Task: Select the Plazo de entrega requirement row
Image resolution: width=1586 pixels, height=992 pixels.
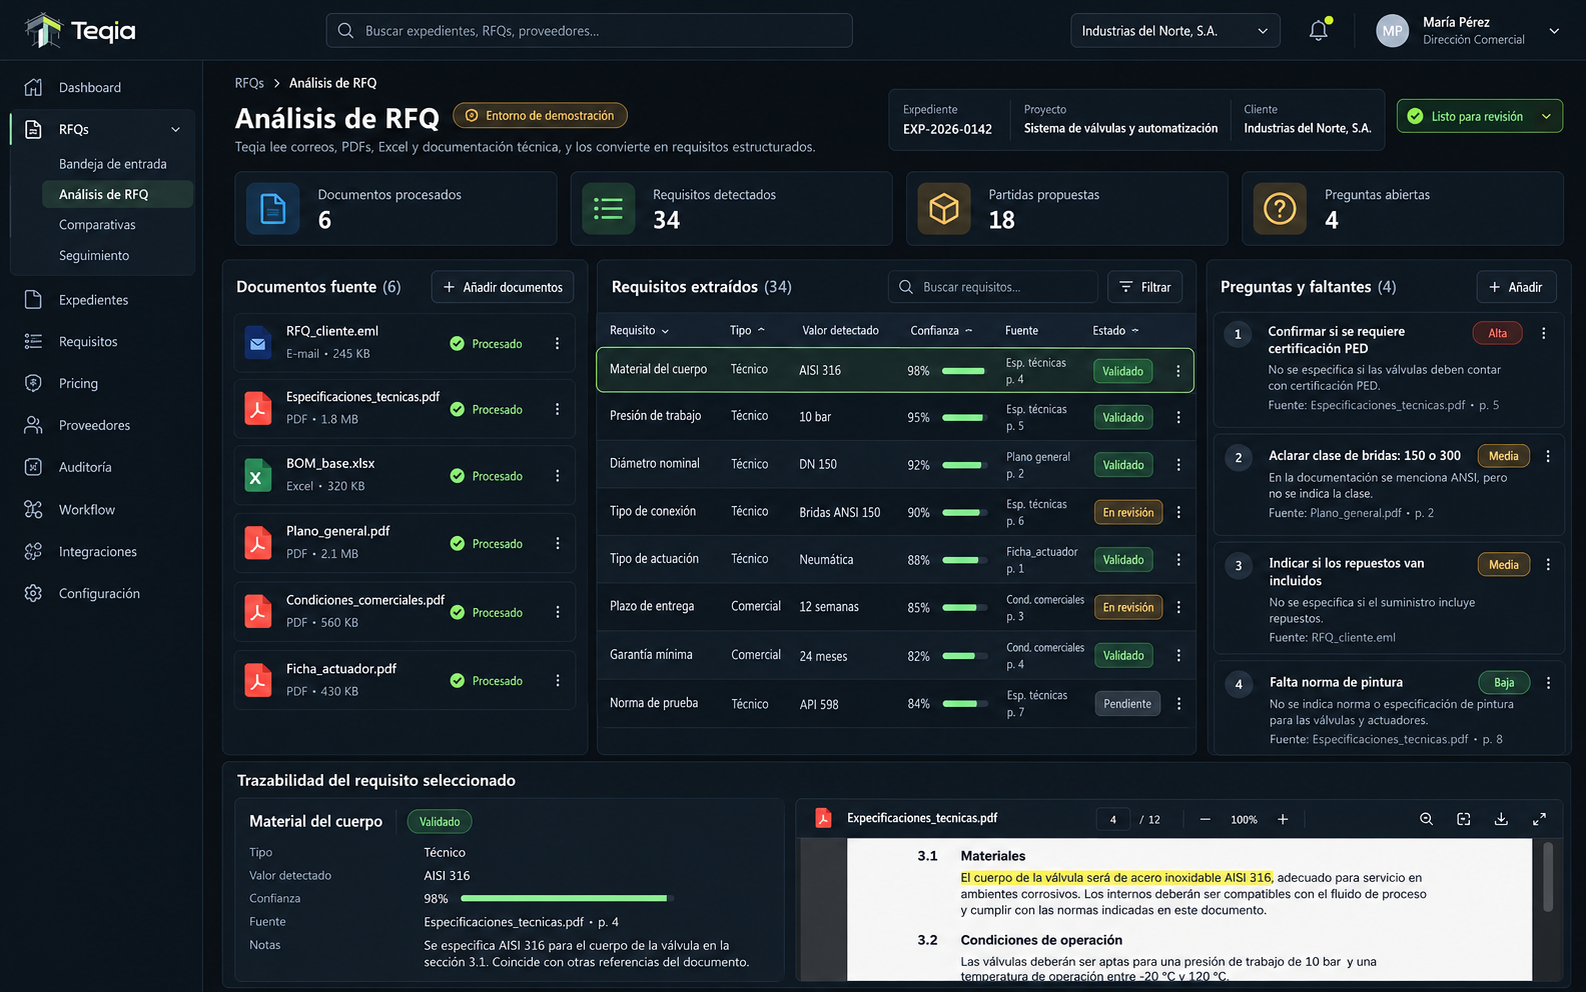Action: coord(895,607)
